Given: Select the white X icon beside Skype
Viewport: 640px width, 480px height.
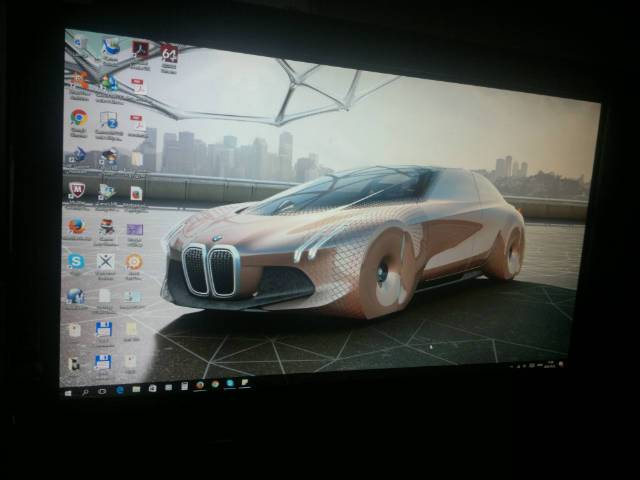Looking at the screenshot, I should coord(105,262).
